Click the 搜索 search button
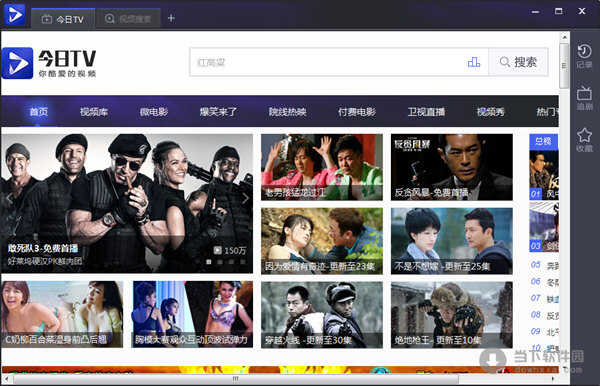The height and width of the screenshot is (386, 600). tap(518, 62)
